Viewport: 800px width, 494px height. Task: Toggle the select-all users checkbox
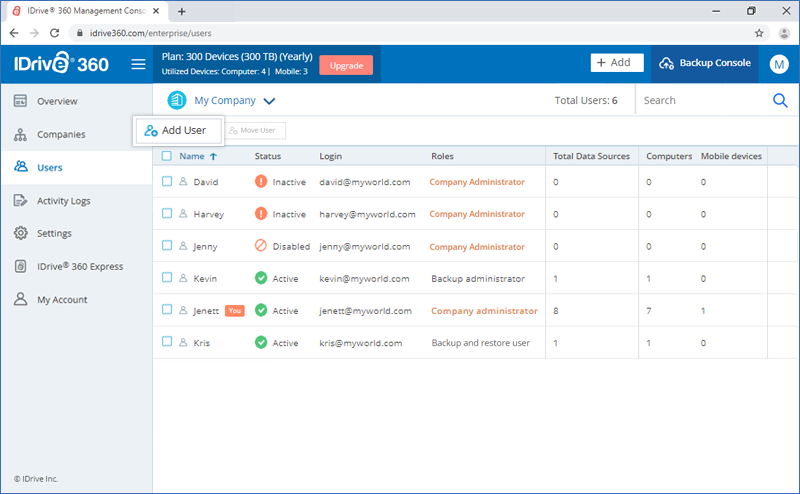167,156
